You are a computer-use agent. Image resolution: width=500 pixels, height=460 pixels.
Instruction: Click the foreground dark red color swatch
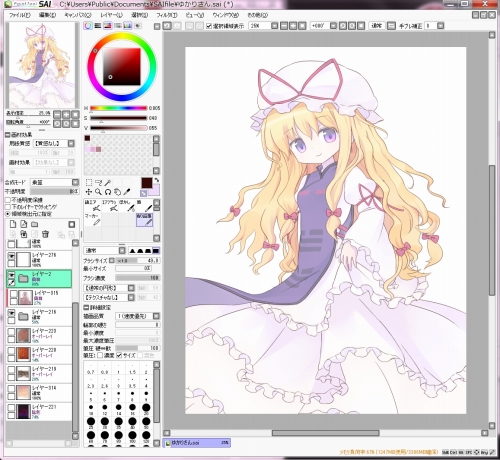pos(146,183)
